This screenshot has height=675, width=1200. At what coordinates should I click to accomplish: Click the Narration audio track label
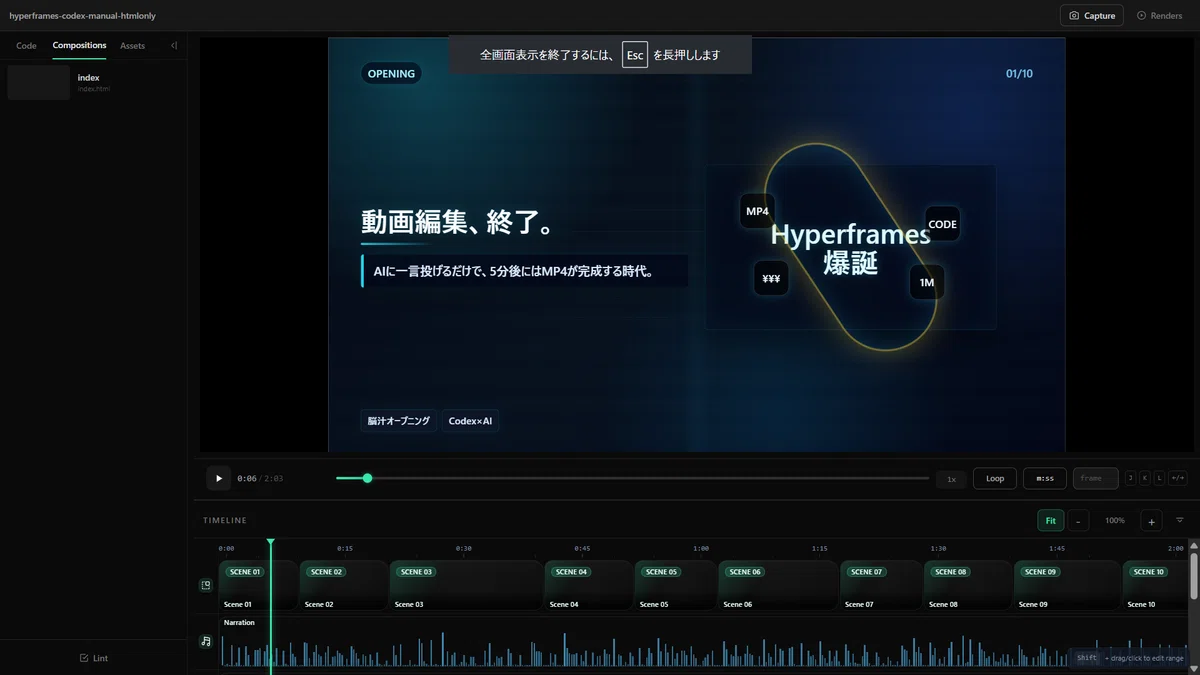point(239,622)
